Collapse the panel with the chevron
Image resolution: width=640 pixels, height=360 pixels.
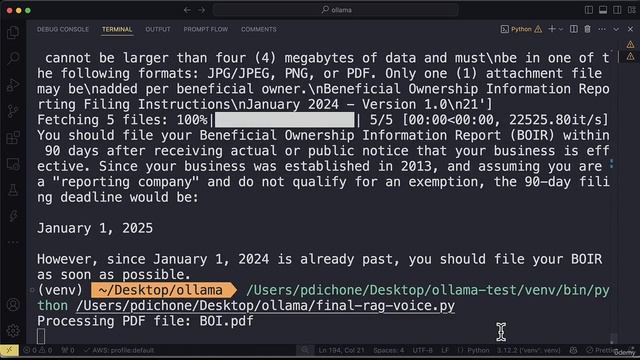[x=616, y=29]
